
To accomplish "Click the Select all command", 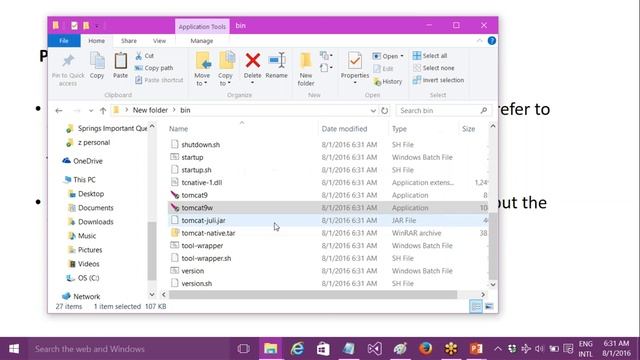I will [430, 56].
